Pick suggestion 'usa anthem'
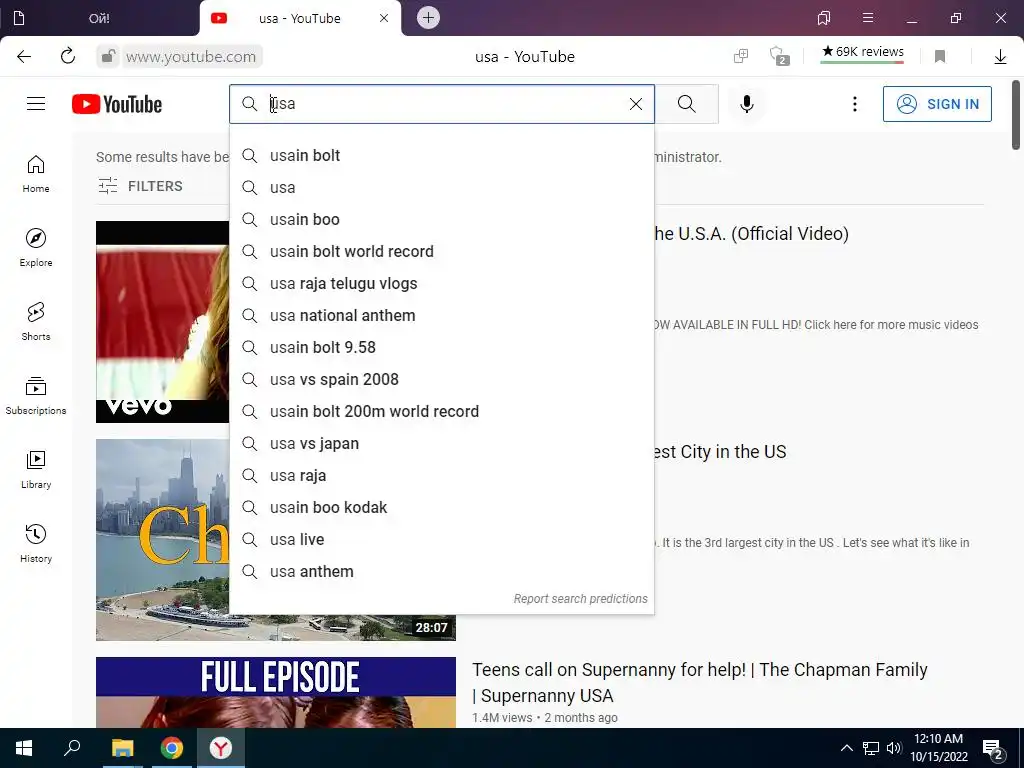1024x768 pixels. (x=441, y=571)
